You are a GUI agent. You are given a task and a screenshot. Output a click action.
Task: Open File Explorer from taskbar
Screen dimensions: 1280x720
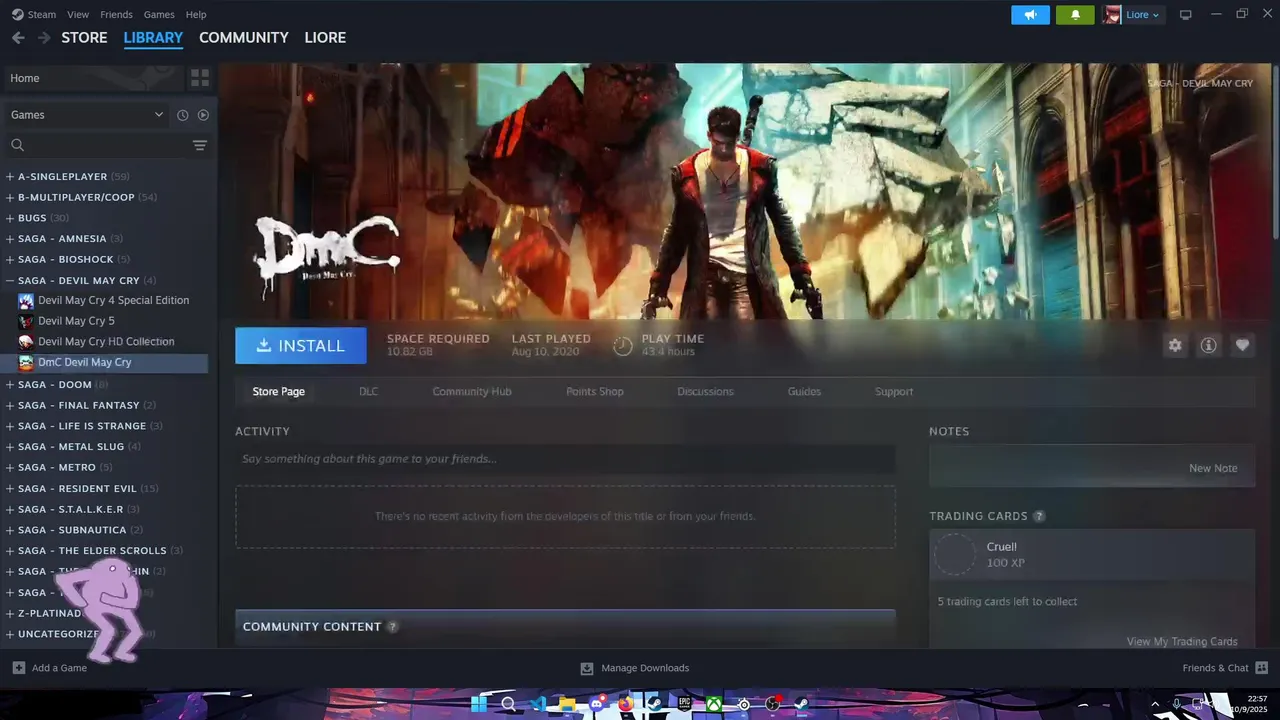coord(567,704)
